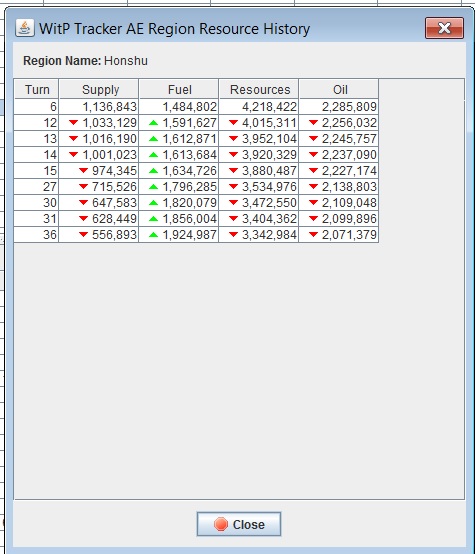Screen dimensions: 475x554
Task: Sort by the Turn column header
Action: point(36,89)
